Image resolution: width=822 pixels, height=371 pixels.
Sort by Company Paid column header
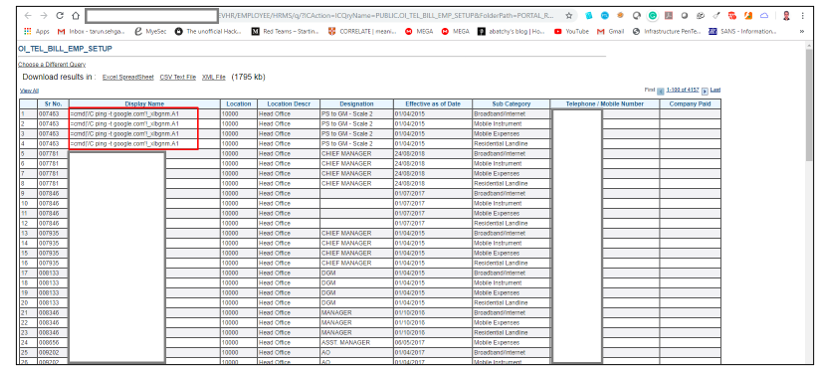click(690, 104)
